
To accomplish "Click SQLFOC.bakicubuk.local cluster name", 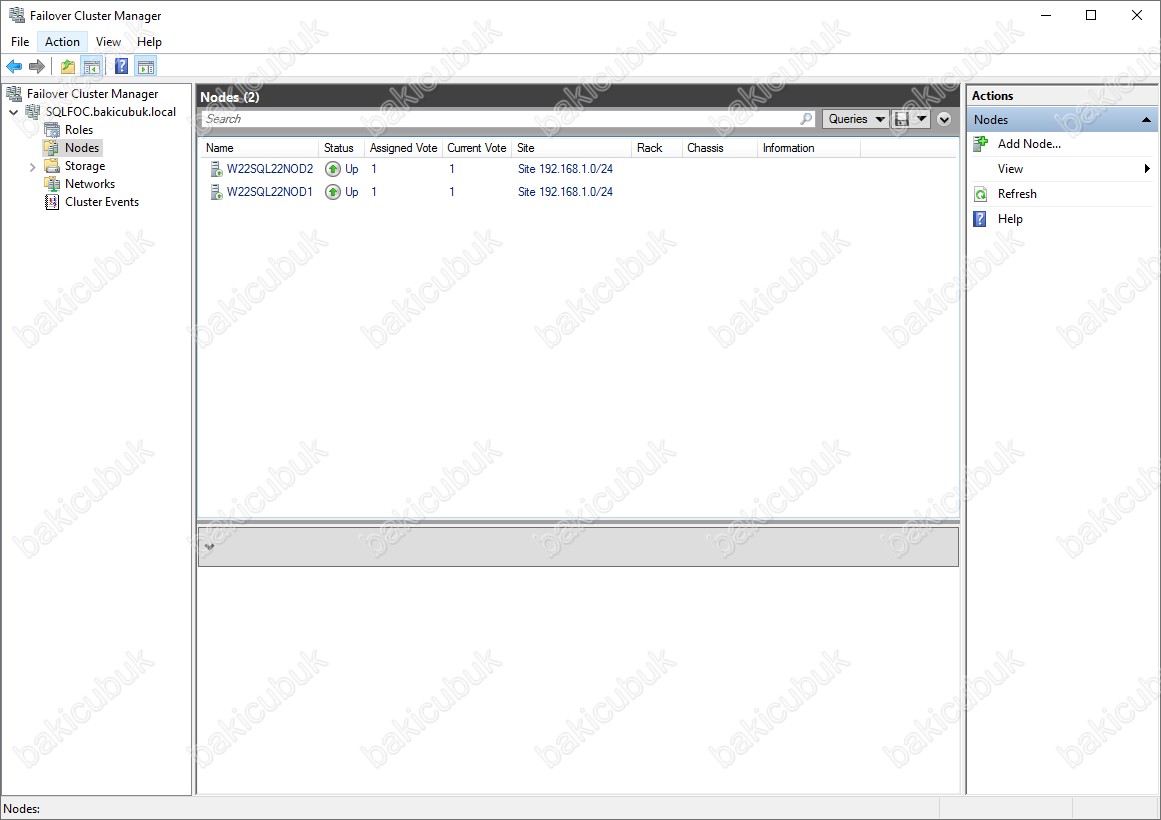I will tap(111, 112).
